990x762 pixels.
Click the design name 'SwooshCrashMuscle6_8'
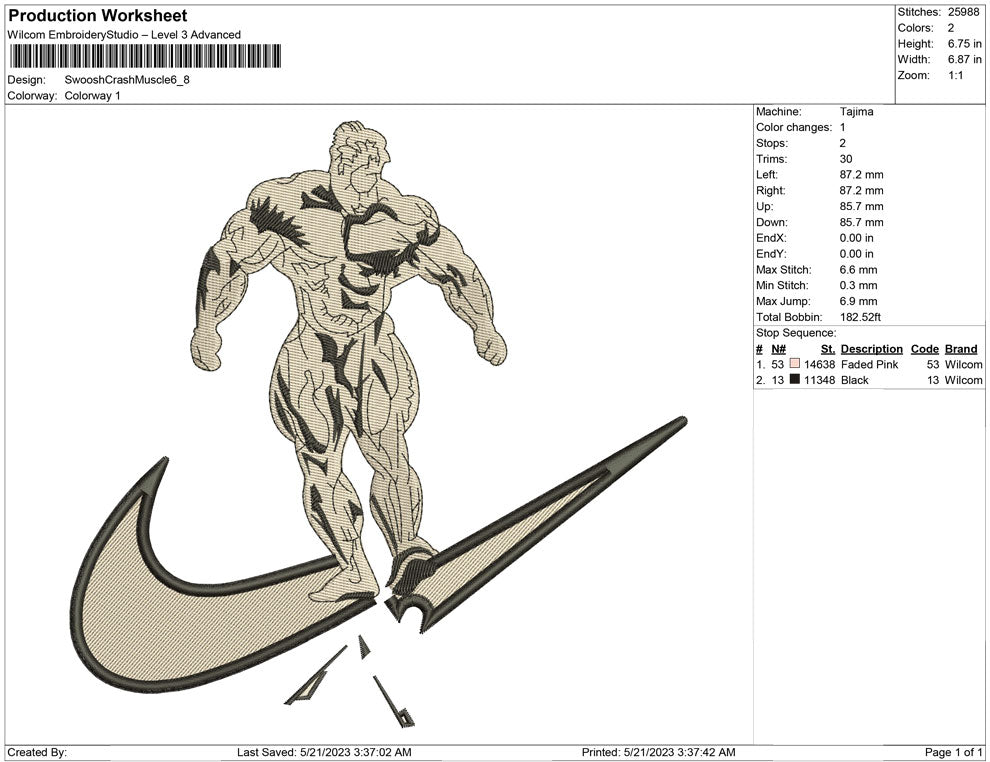(x=127, y=80)
